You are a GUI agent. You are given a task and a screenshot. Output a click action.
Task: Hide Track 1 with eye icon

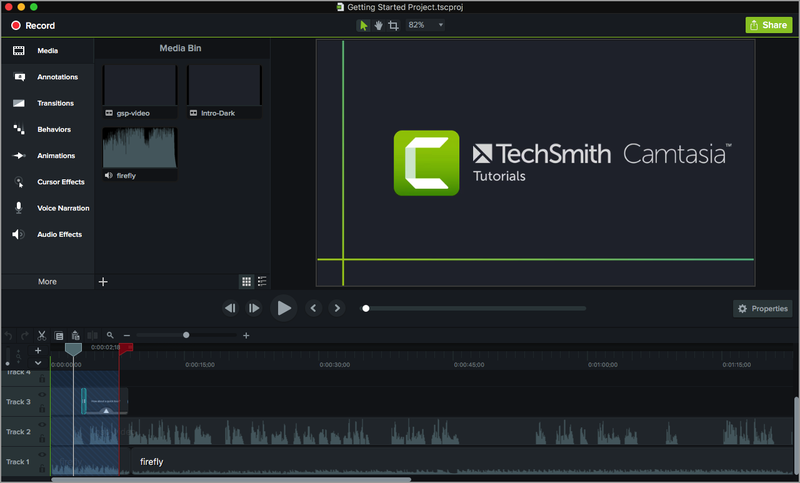pos(42,454)
